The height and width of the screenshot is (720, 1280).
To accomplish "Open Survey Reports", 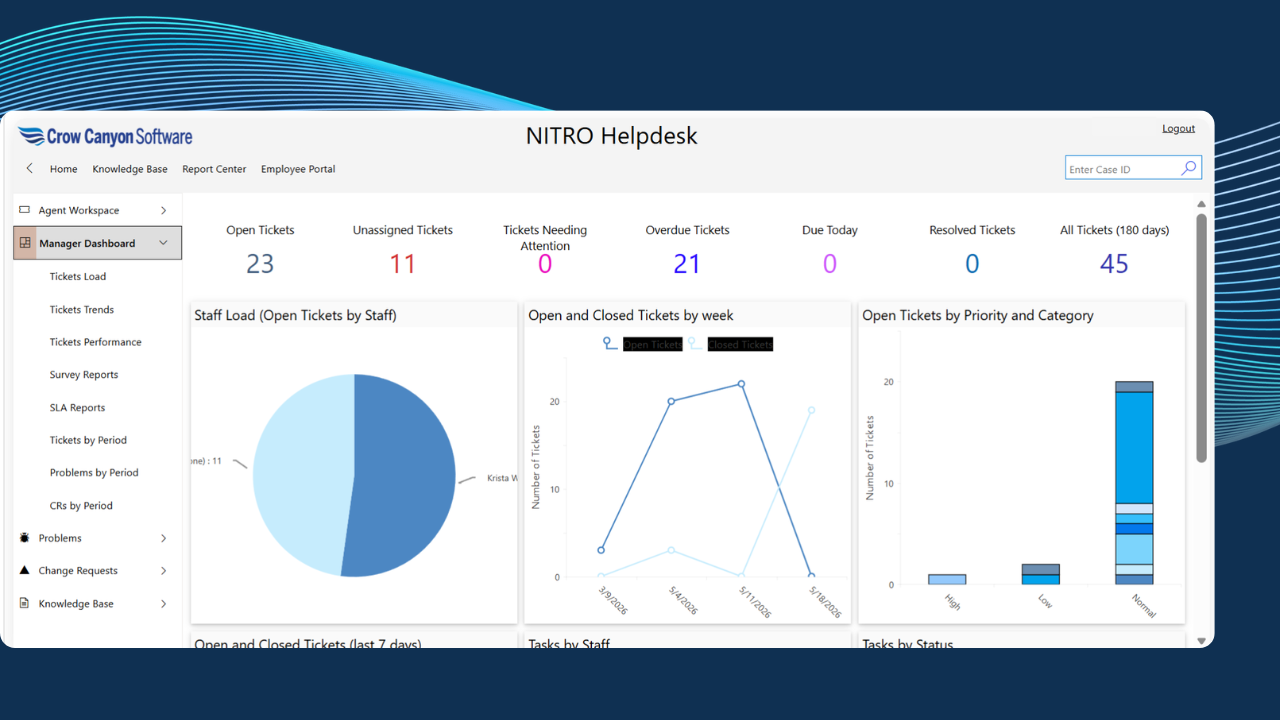I will tap(84, 375).
